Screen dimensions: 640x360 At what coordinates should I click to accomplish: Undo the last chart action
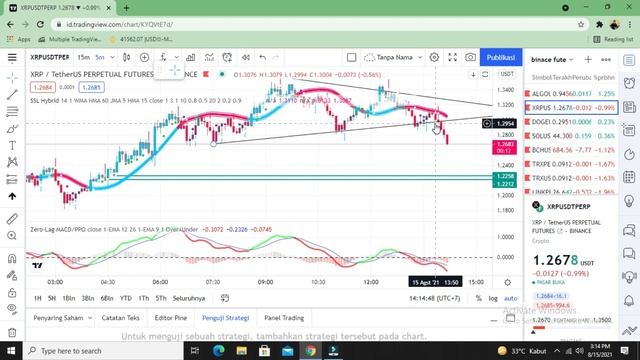point(262,58)
